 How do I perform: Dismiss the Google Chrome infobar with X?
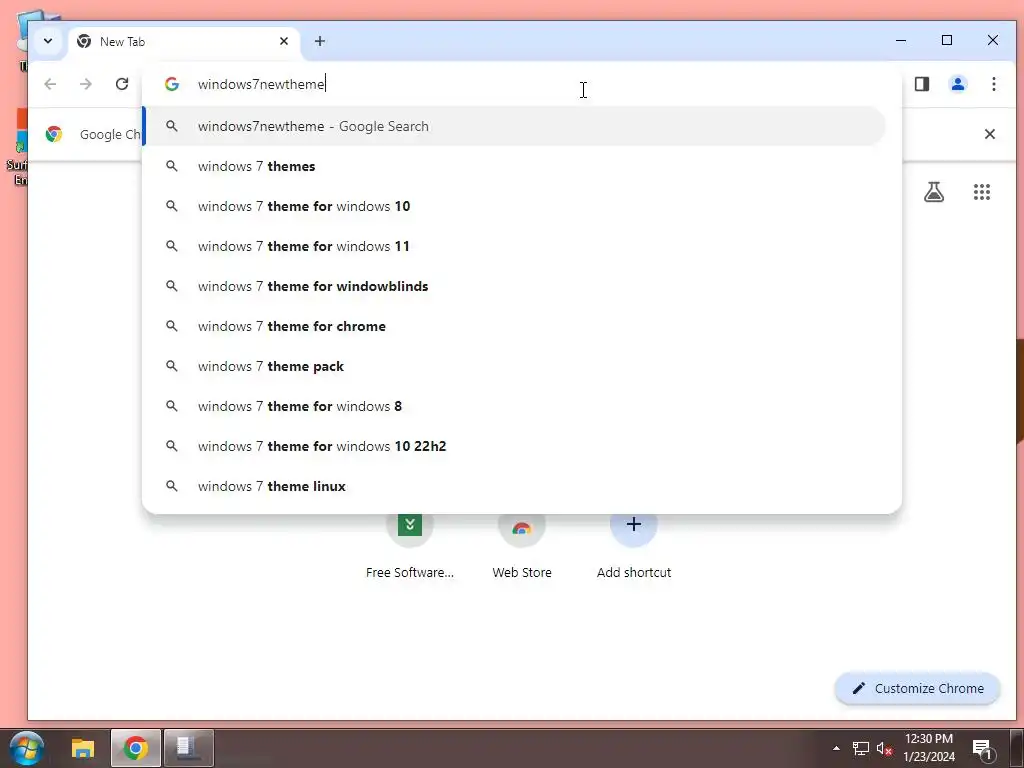[989, 134]
